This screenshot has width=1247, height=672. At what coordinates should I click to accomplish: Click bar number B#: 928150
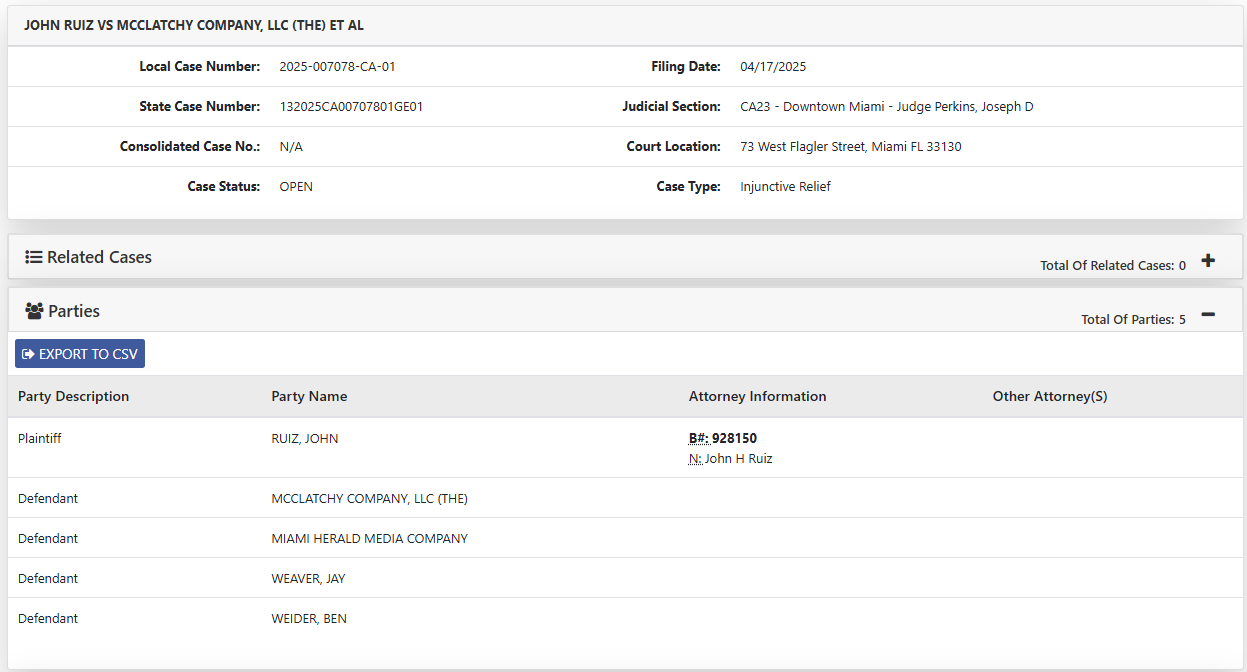(723, 438)
